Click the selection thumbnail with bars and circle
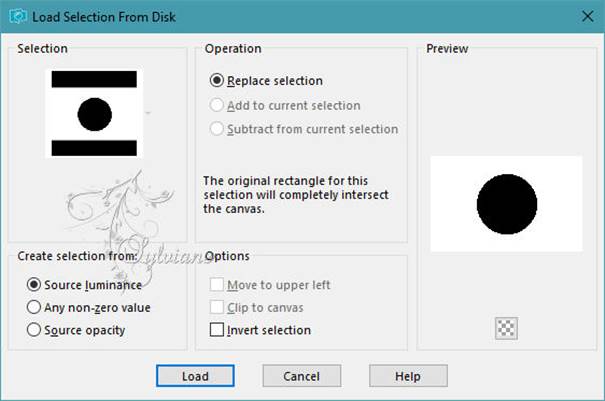 coord(94,113)
